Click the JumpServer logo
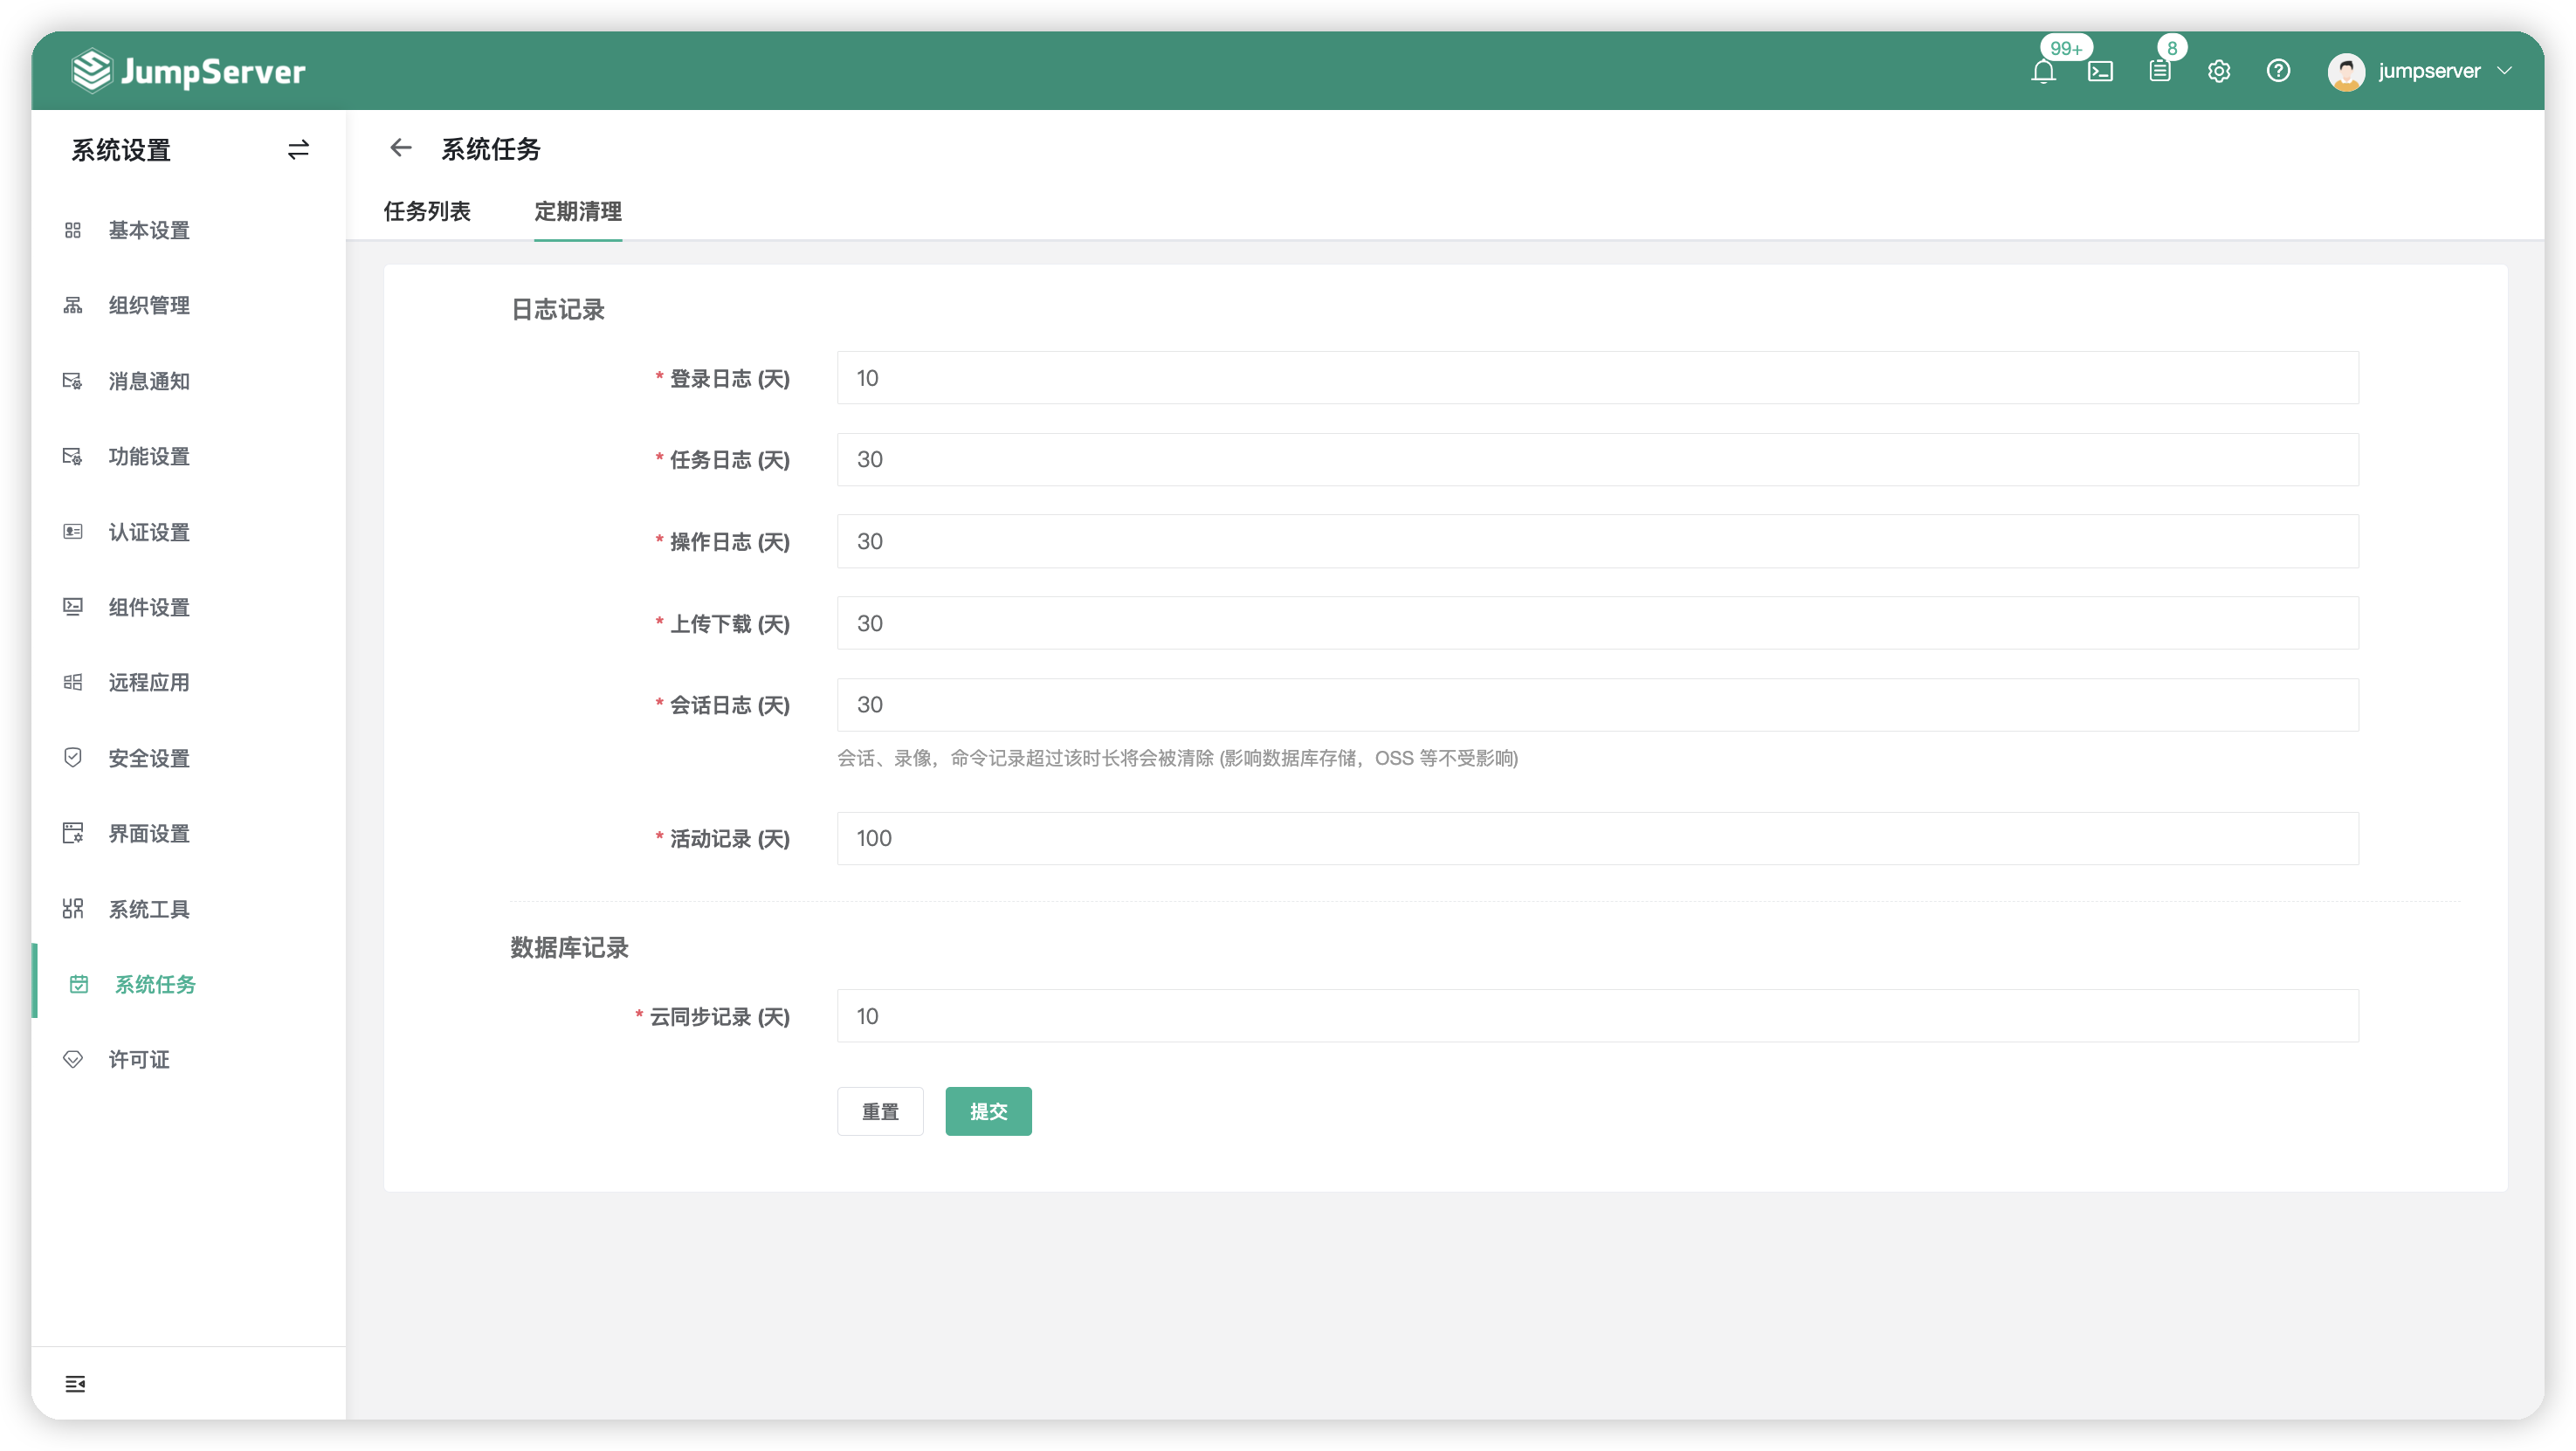2576x1451 pixels. [x=188, y=71]
